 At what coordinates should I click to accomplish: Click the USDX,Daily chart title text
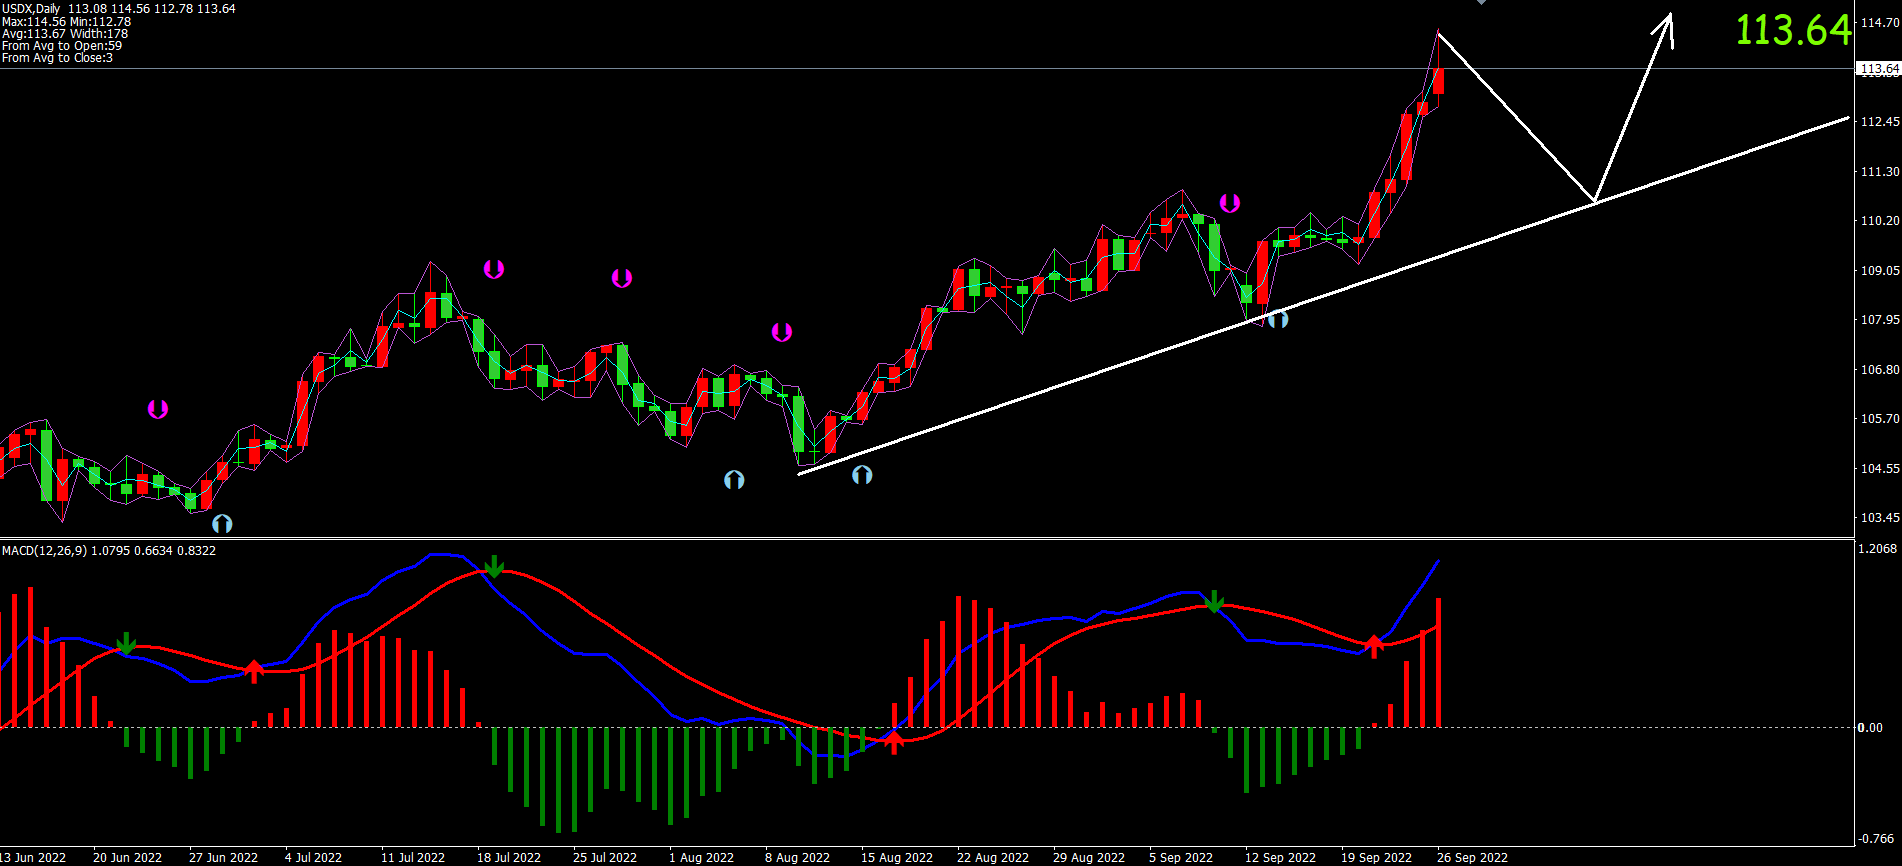tap(31, 8)
